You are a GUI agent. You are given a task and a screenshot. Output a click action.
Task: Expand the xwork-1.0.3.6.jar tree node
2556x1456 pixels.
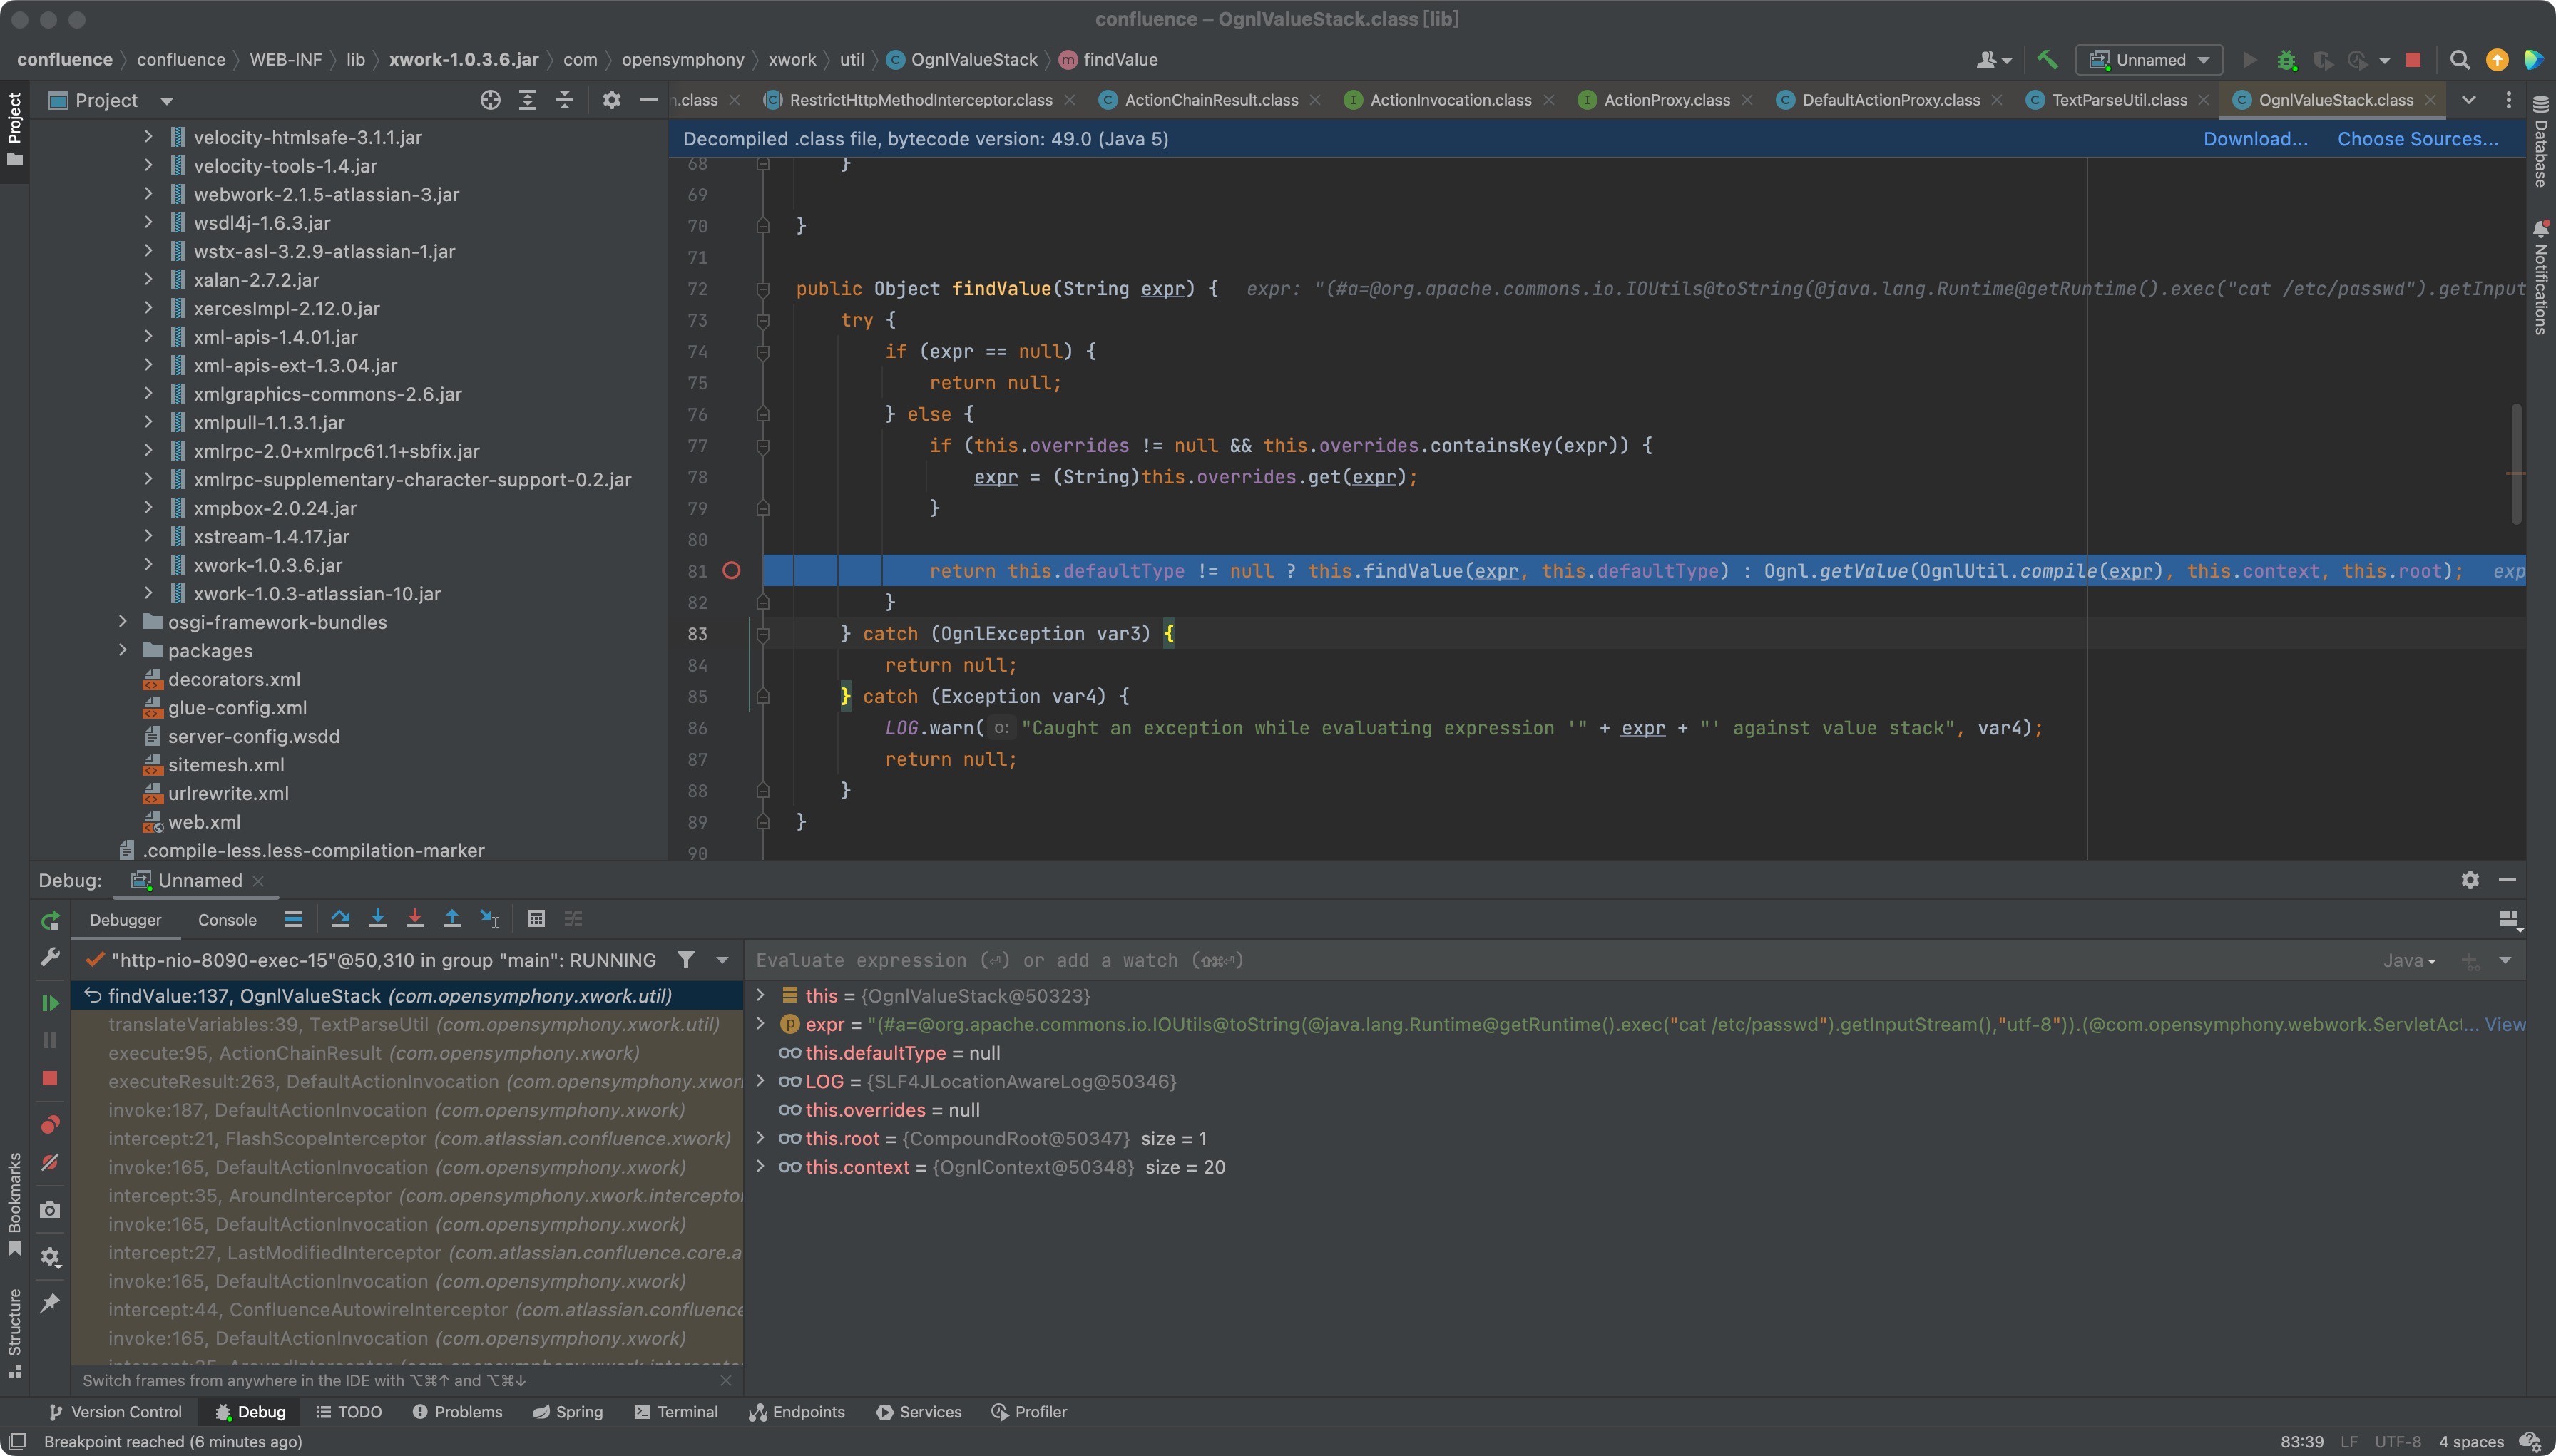click(x=148, y=565)
